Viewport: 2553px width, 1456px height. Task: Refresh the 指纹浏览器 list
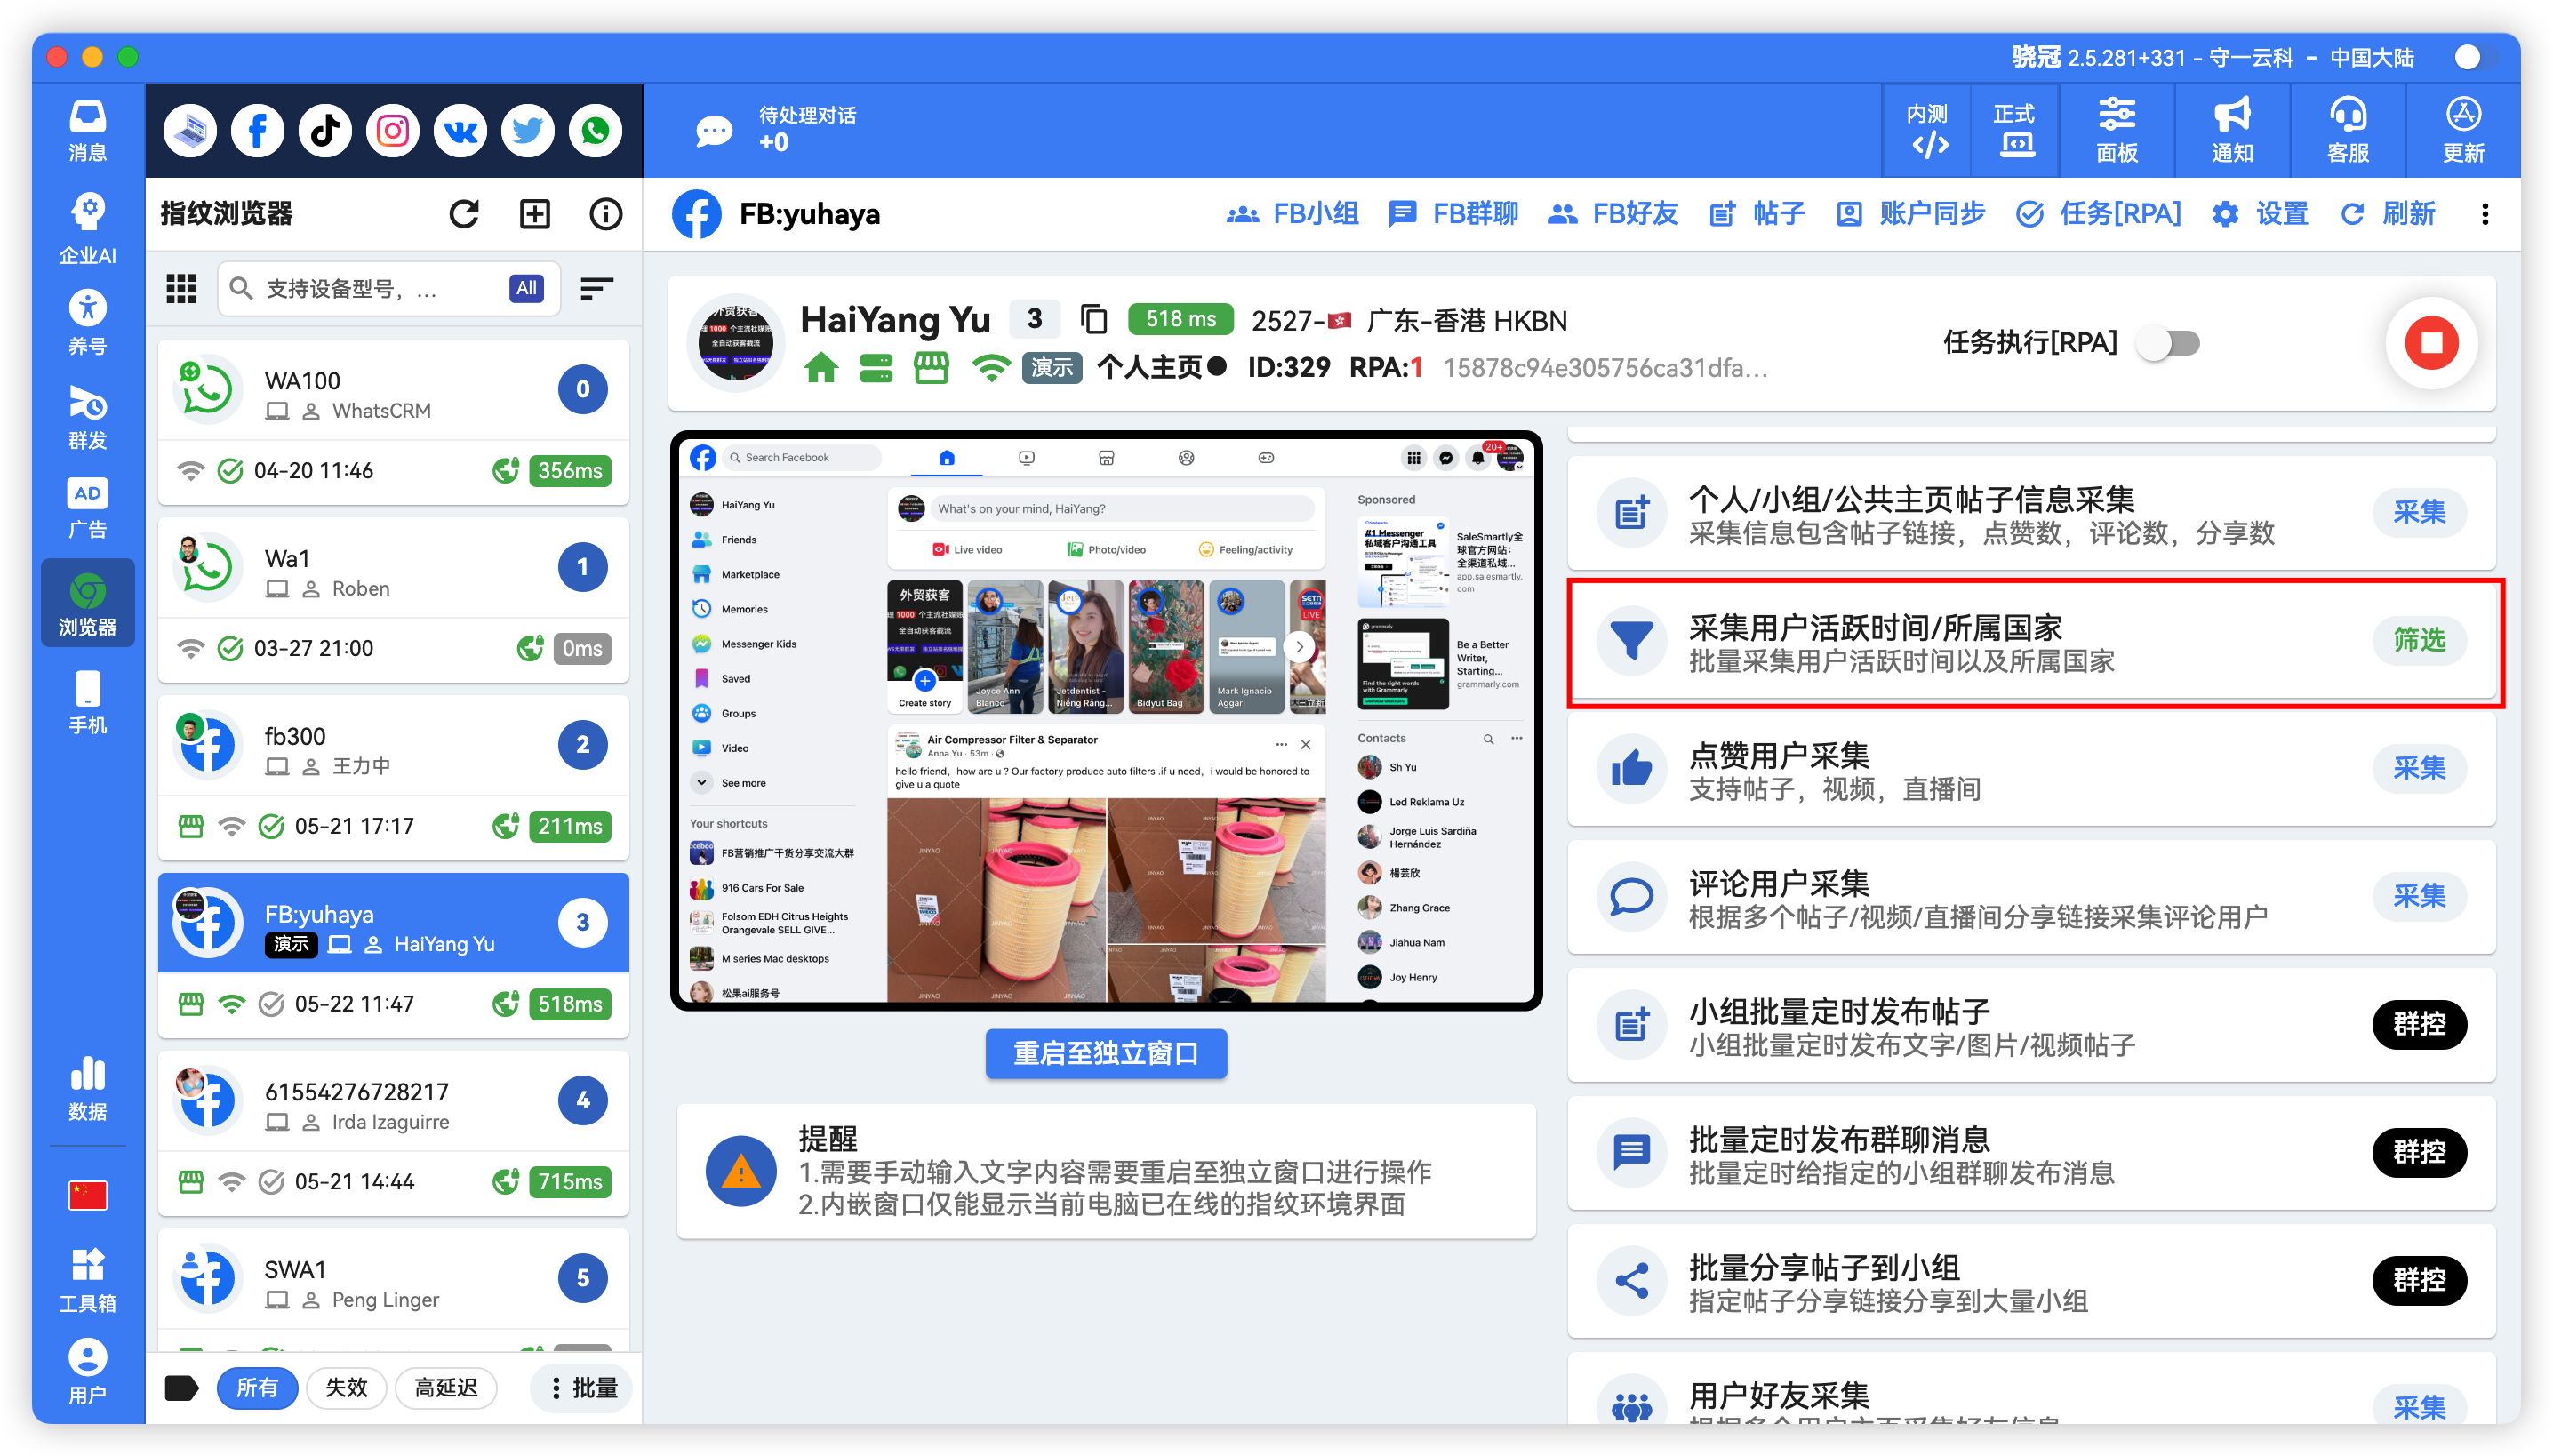[x=463, y=213]
